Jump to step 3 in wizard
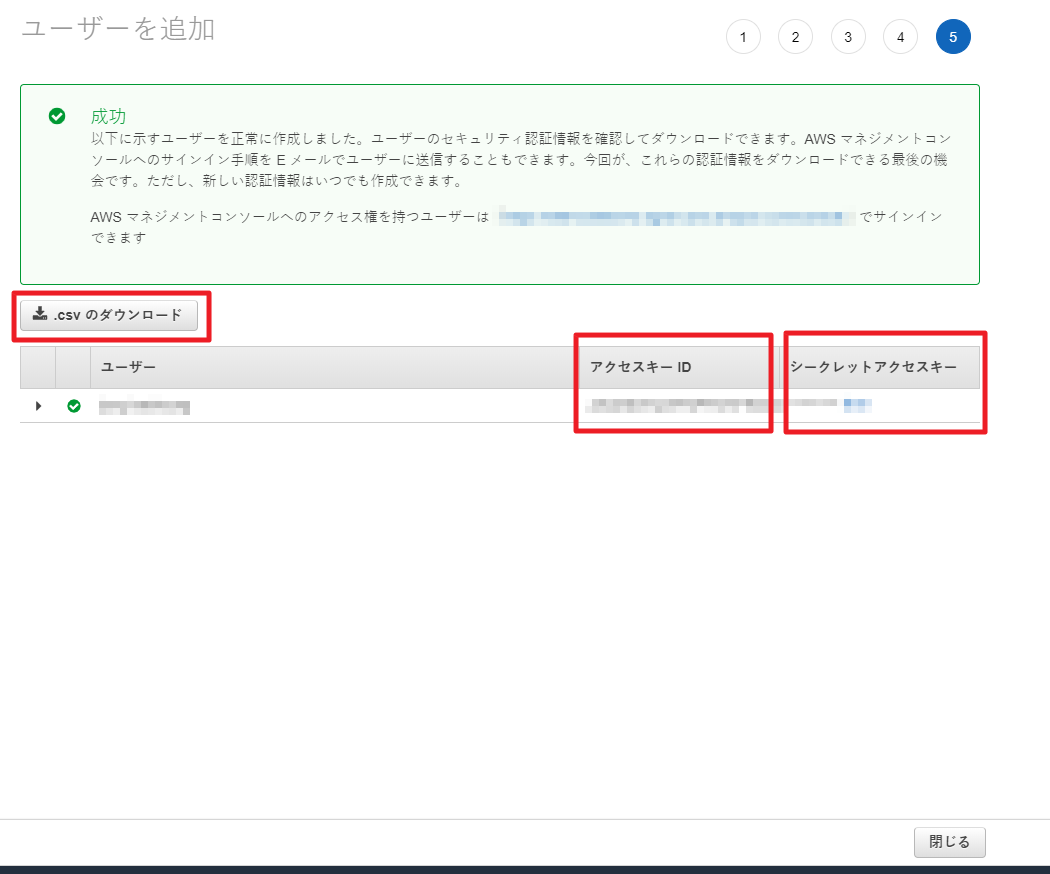This screenshot has height=874, width=1050. [848, 37]
